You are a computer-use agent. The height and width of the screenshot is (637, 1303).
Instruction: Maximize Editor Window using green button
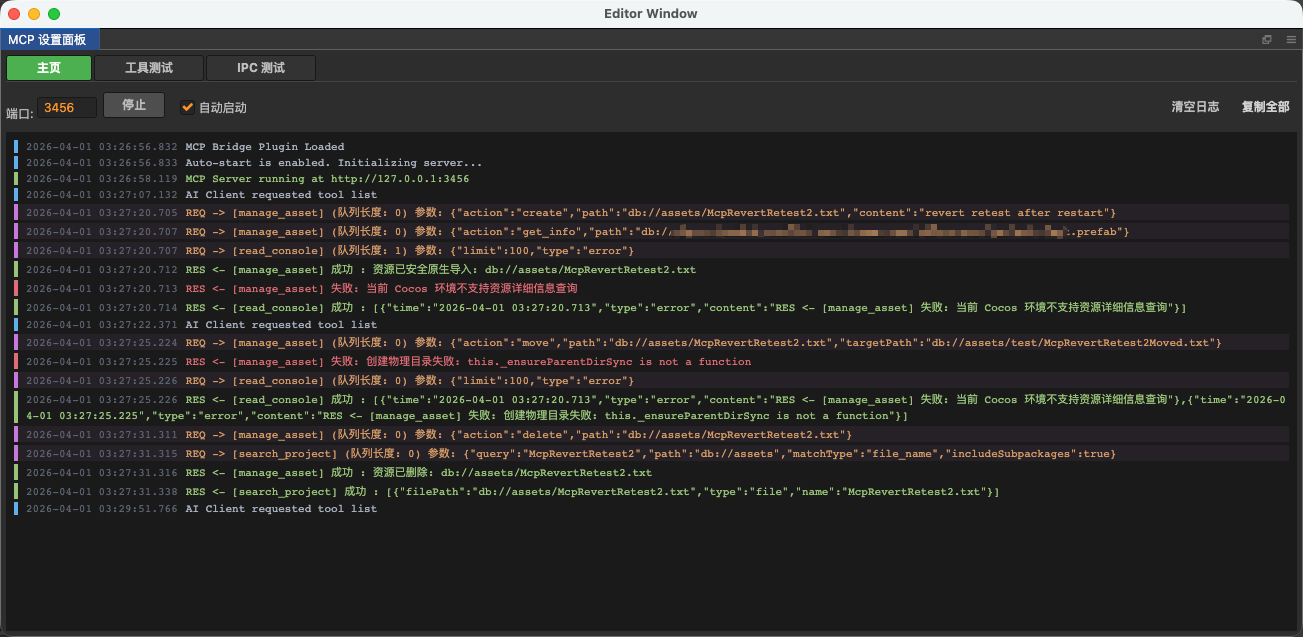pos(54,14)
